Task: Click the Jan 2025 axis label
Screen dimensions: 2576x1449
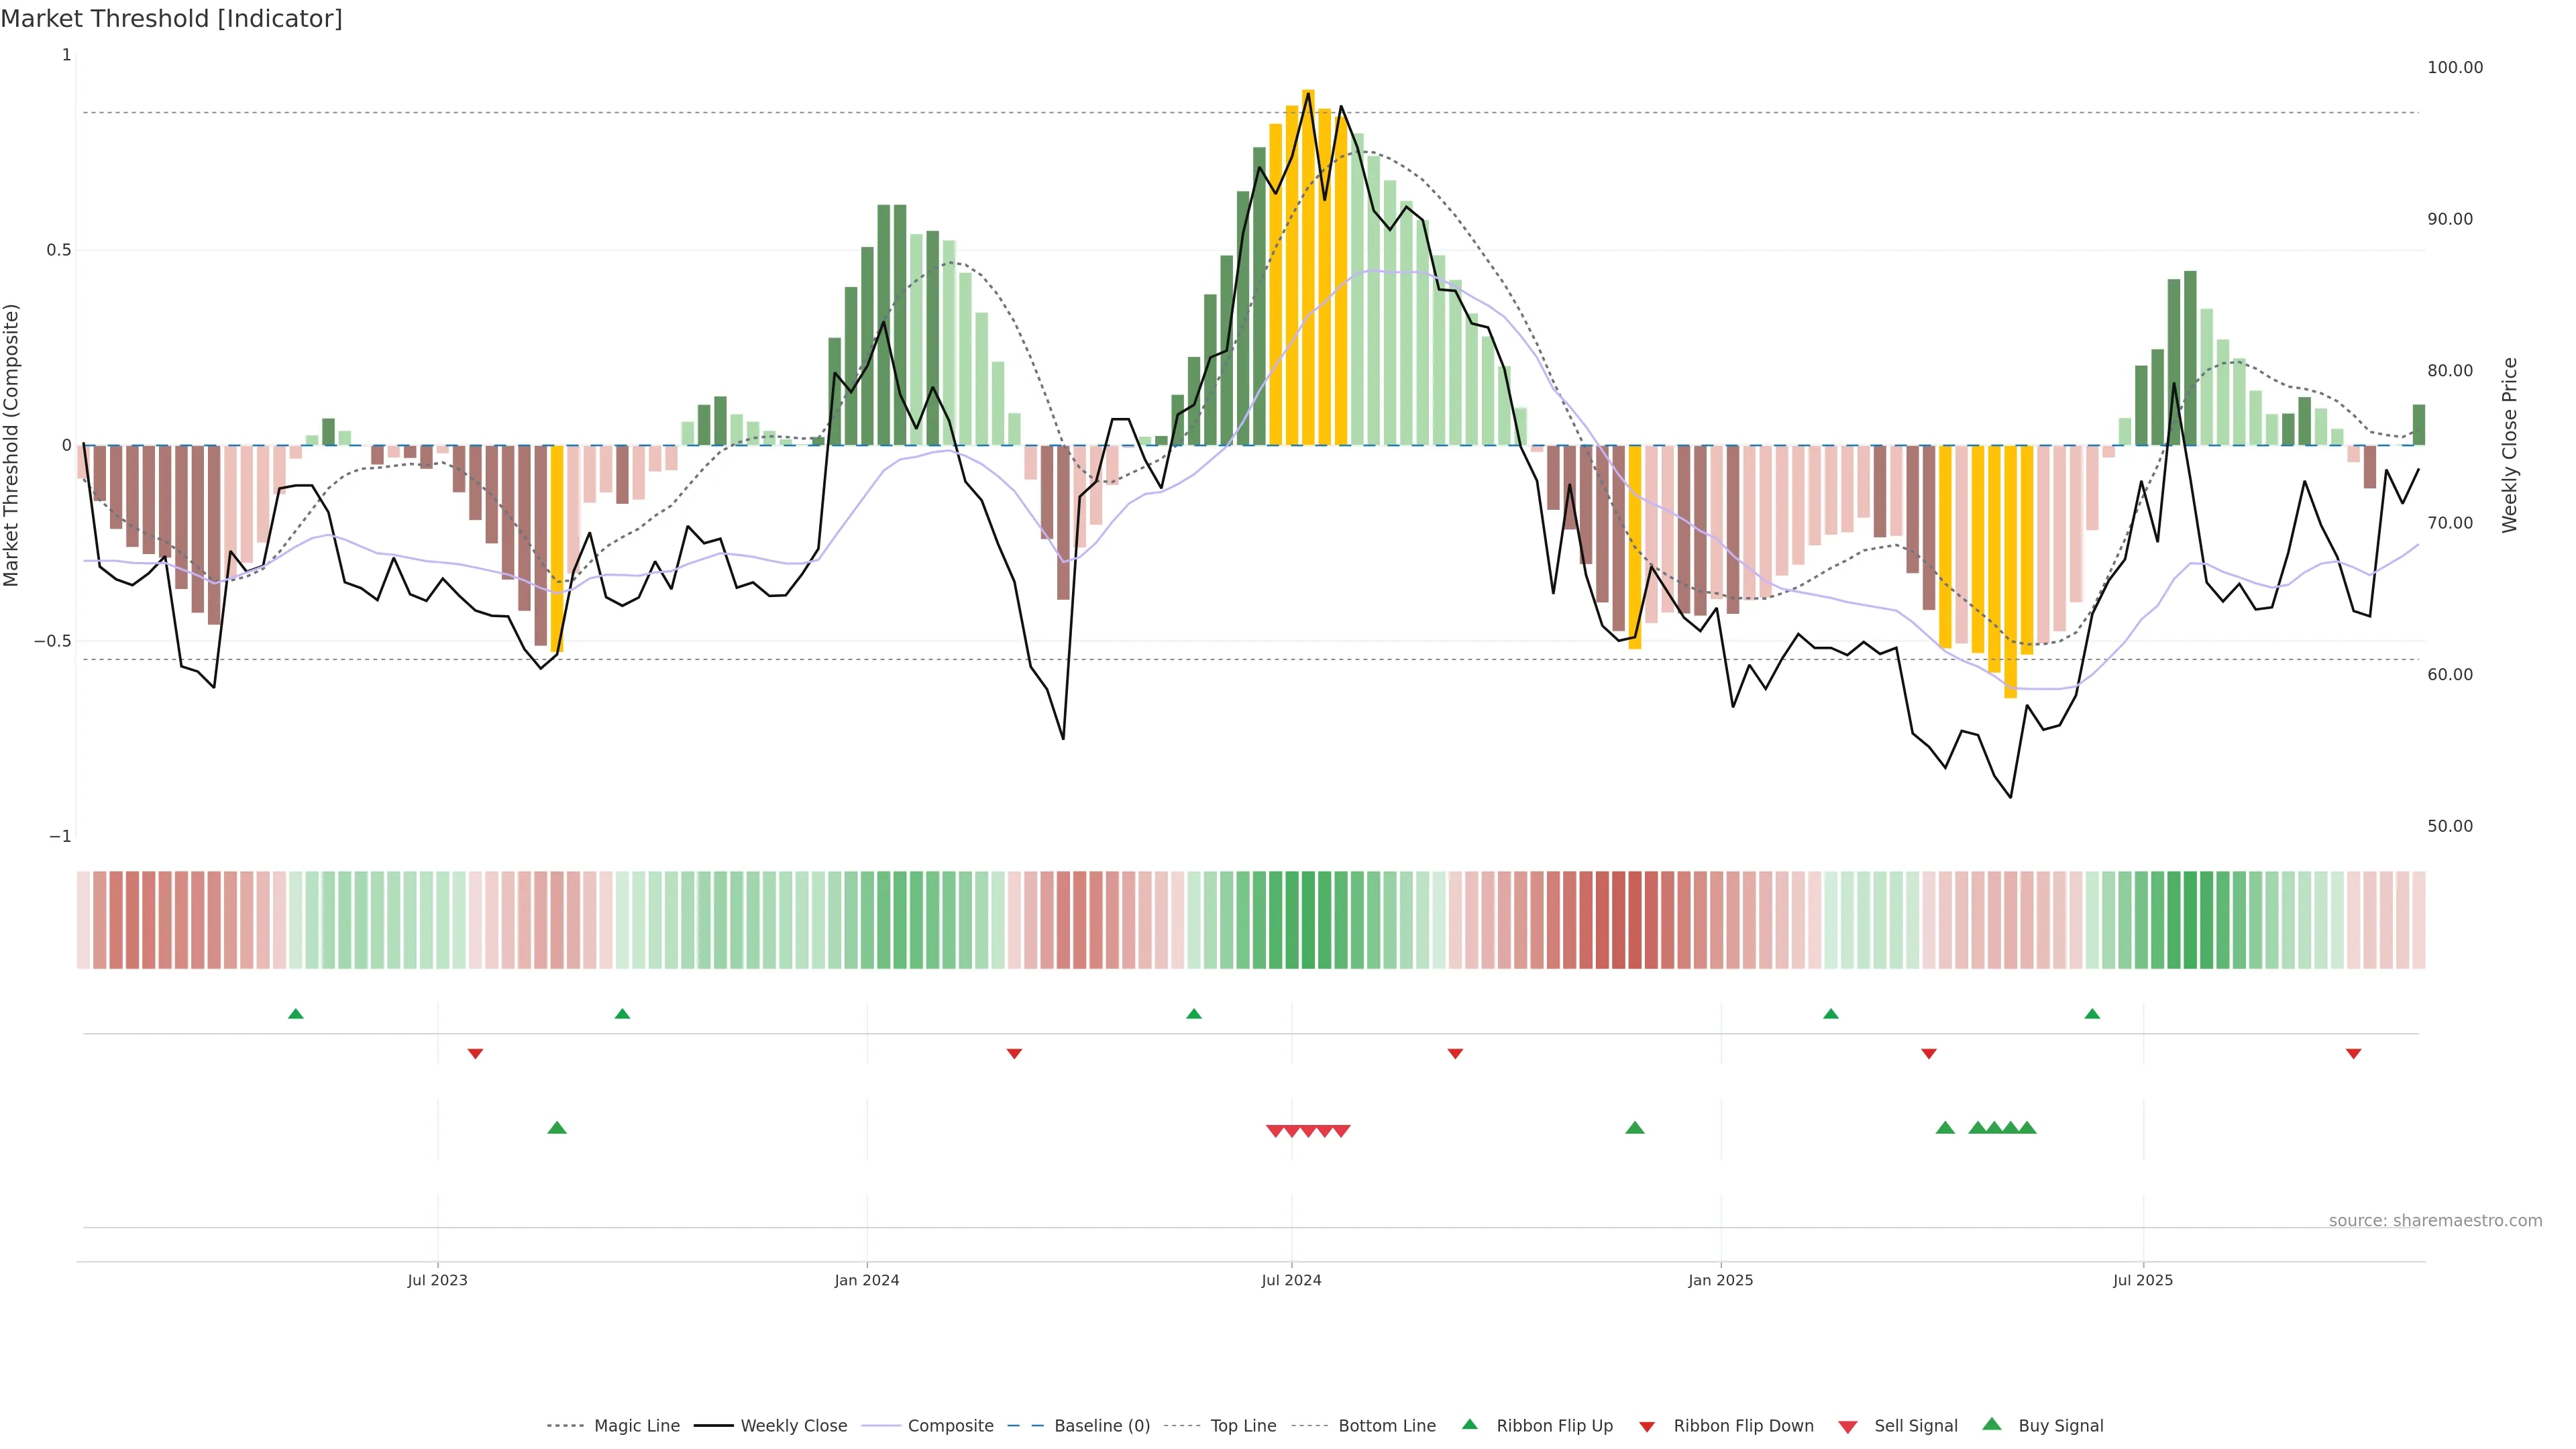Action: pyautogui.click(x=1720, y=1280)
